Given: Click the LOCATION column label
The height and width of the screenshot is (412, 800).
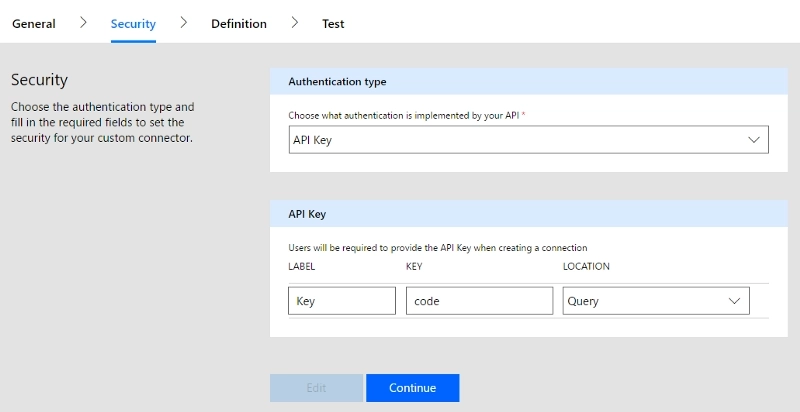Looking at the screenshot, I should coord(586,267).
